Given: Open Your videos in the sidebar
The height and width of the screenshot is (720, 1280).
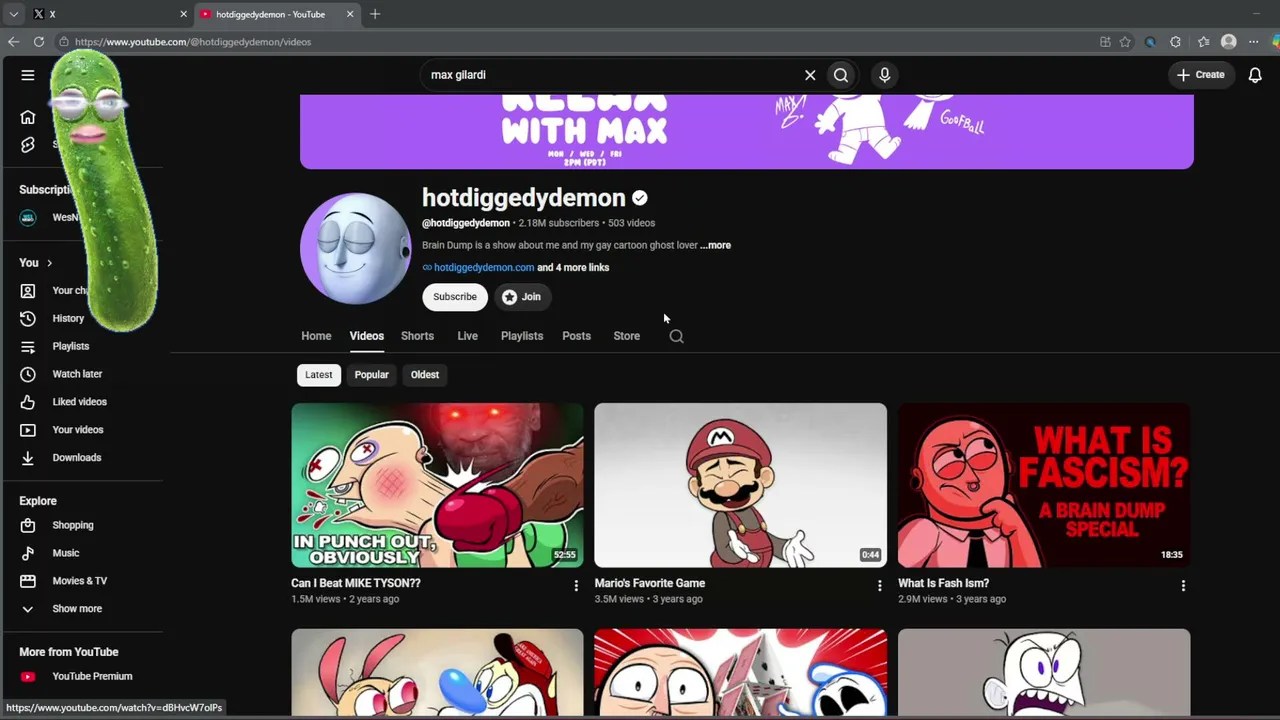Looking at the screenshot, I should pyautogui.click(x=77, y=430).
